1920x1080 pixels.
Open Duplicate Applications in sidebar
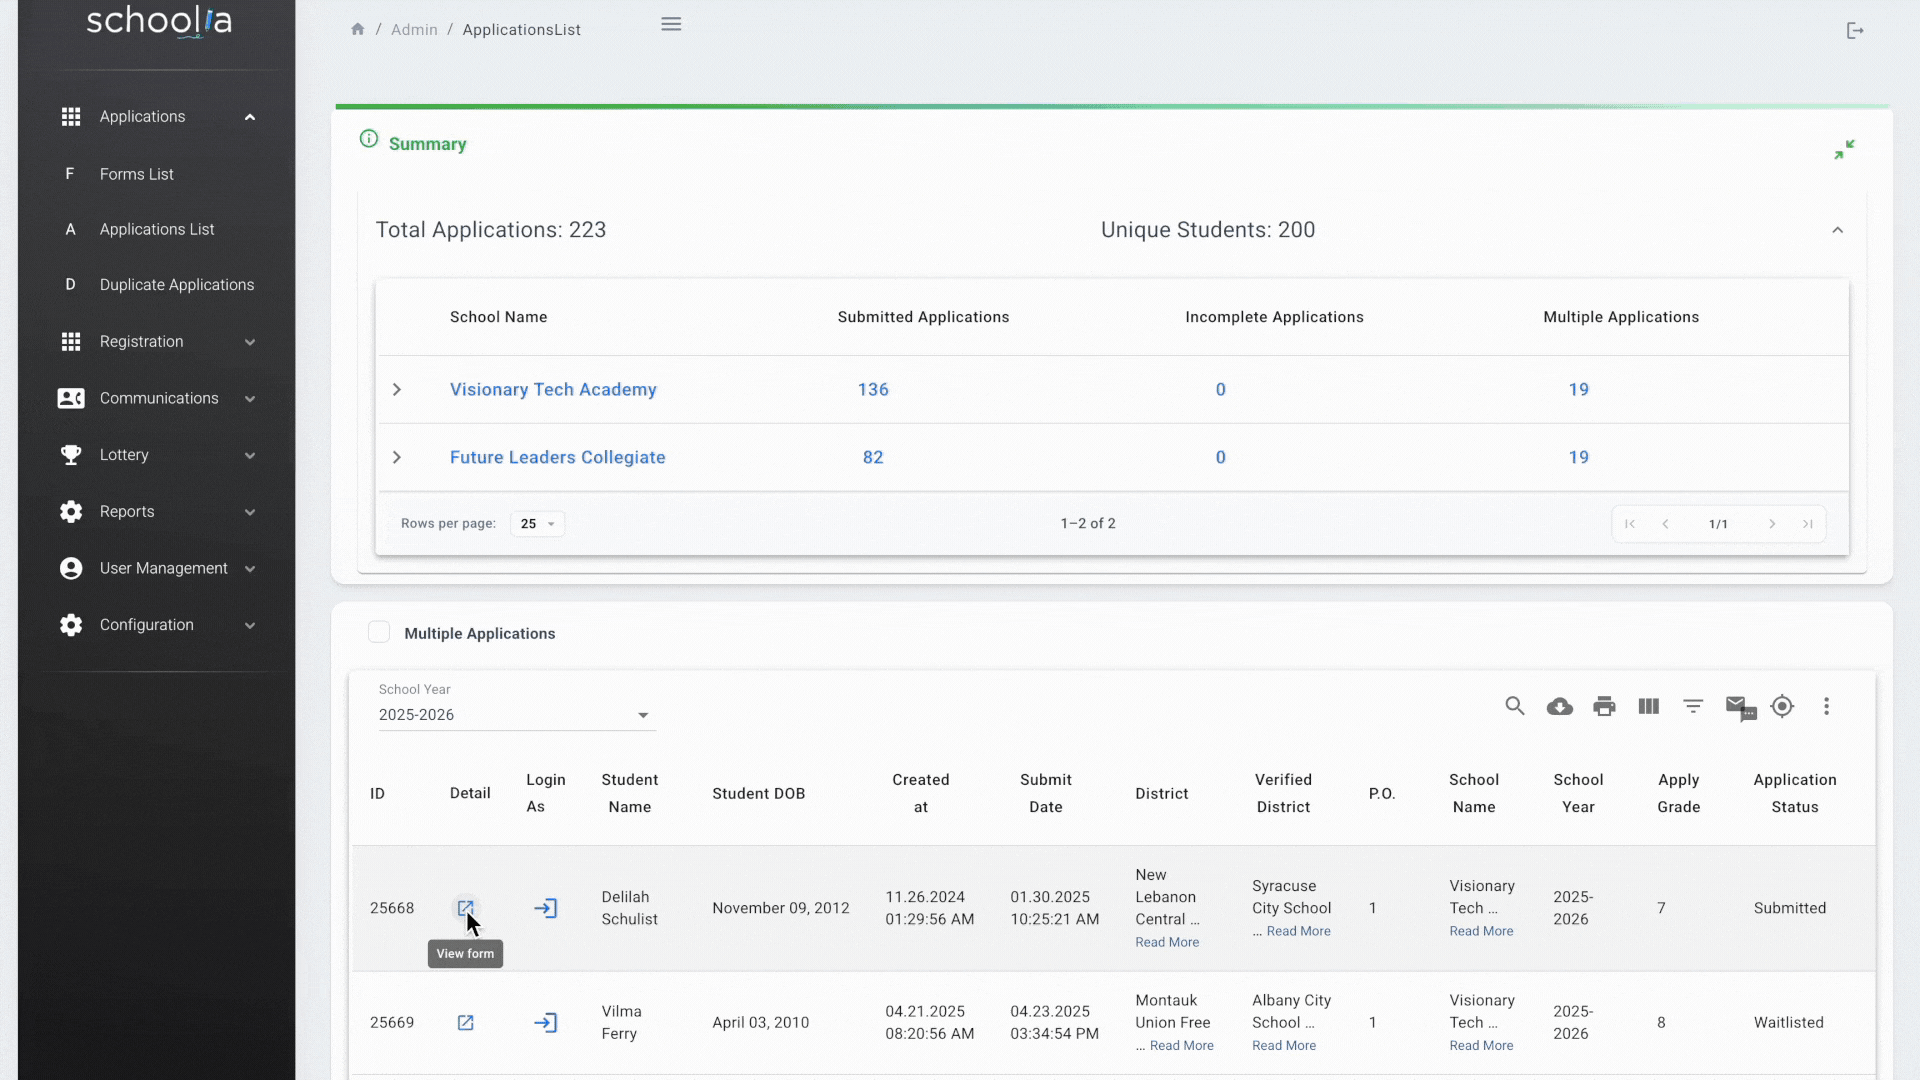coord(176,285)
